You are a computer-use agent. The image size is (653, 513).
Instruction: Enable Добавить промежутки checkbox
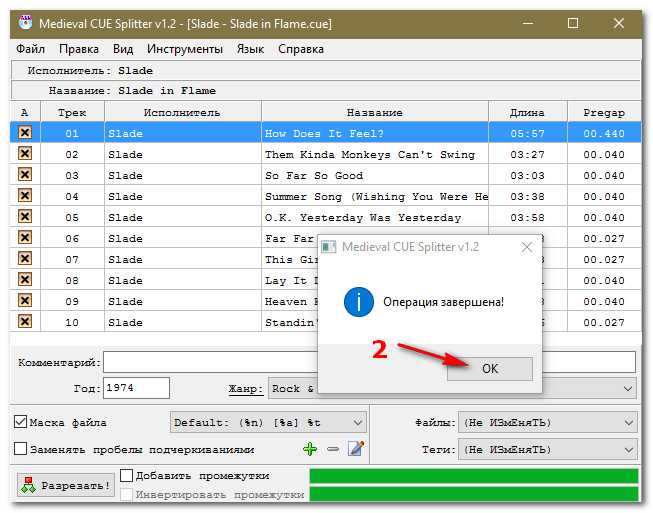[126, 475]
